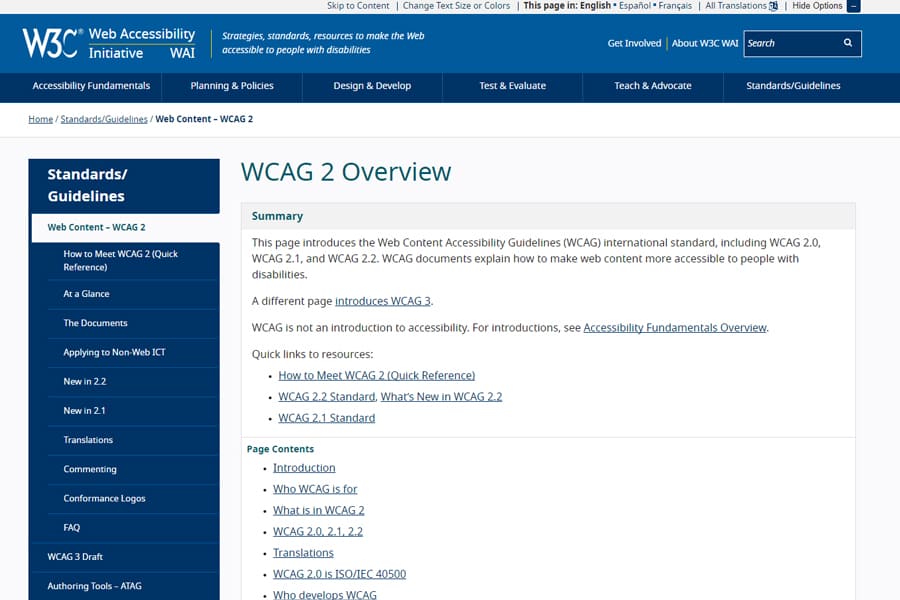Go to Standards/Guidelines breadcrumb

click(104, 119)
